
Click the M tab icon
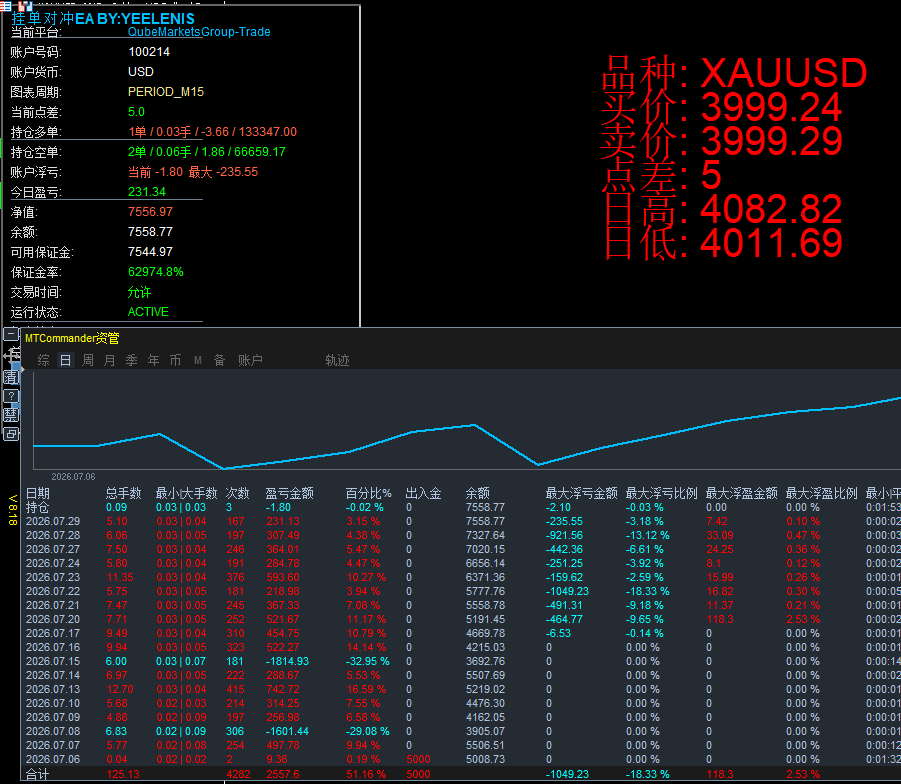(x=198, y=360)
